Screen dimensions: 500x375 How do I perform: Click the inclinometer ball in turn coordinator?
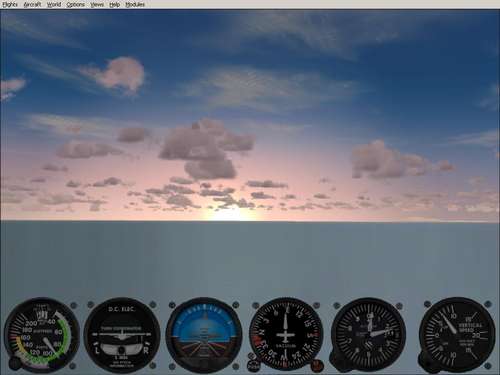(121, 350)
